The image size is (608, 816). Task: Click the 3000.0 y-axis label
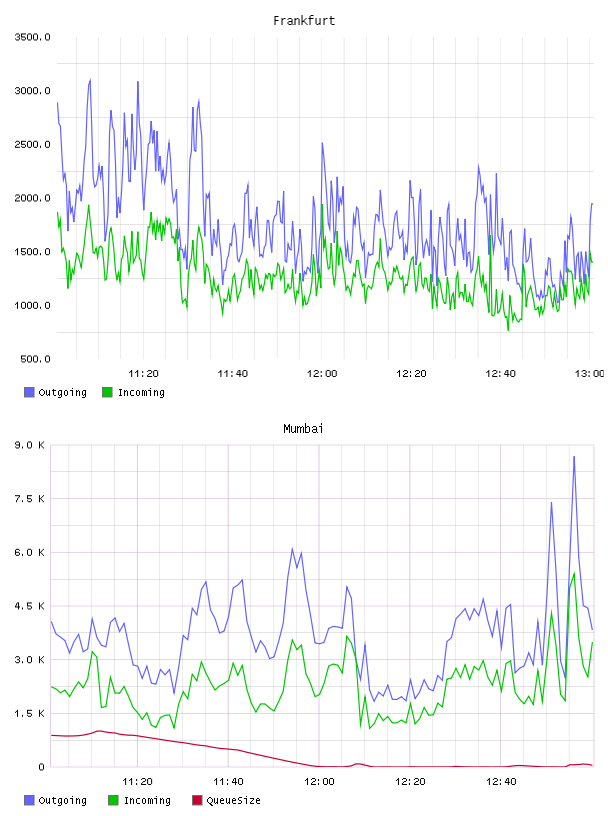pos(33,91)
